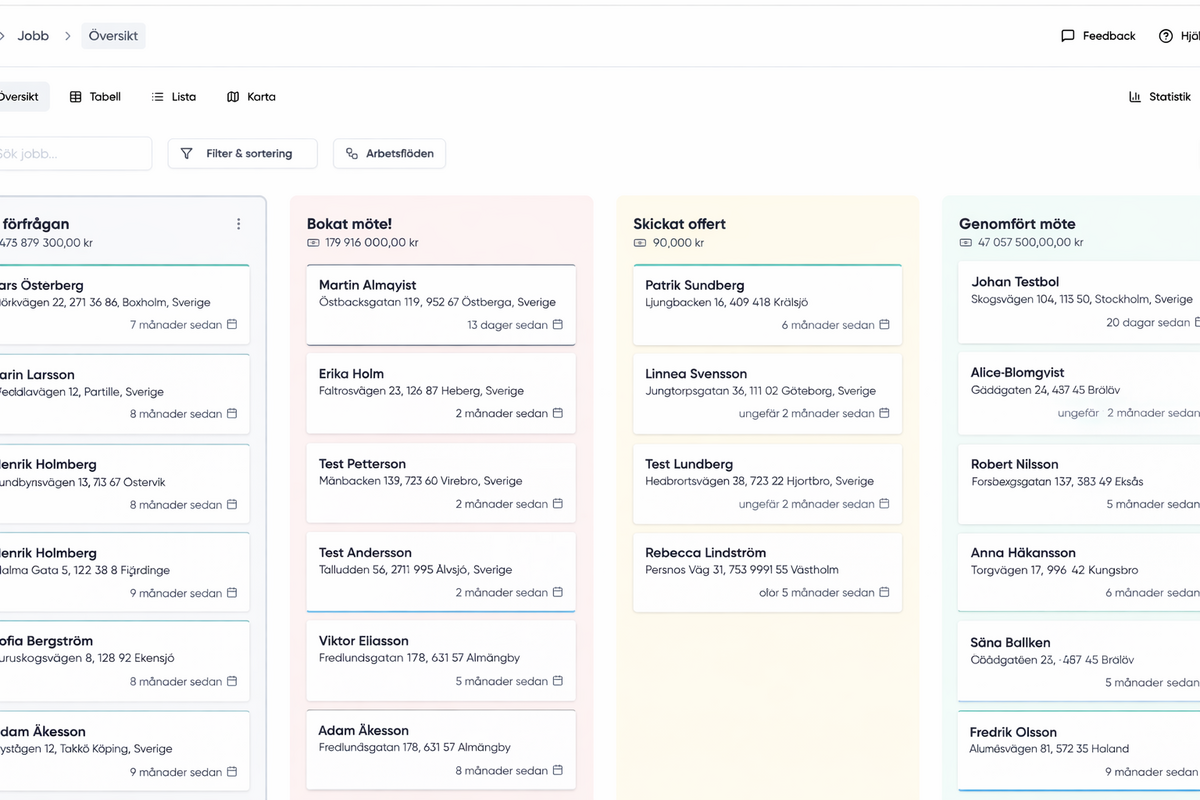Click the money icon under Bokat möte!

click(x=313, y=243)
